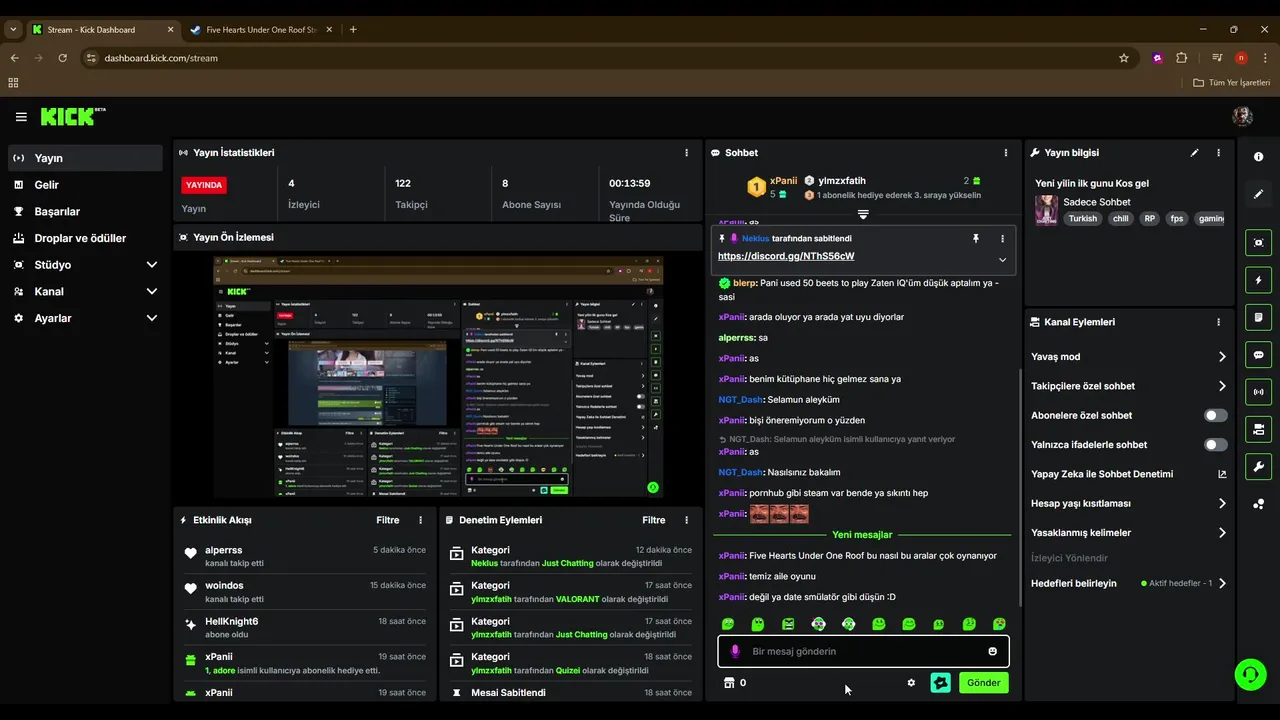Viewport: 1280px width, 720px height.
Task: Open Yavaş mod options
Action: pyautogui.click(x=1129, y=357)
